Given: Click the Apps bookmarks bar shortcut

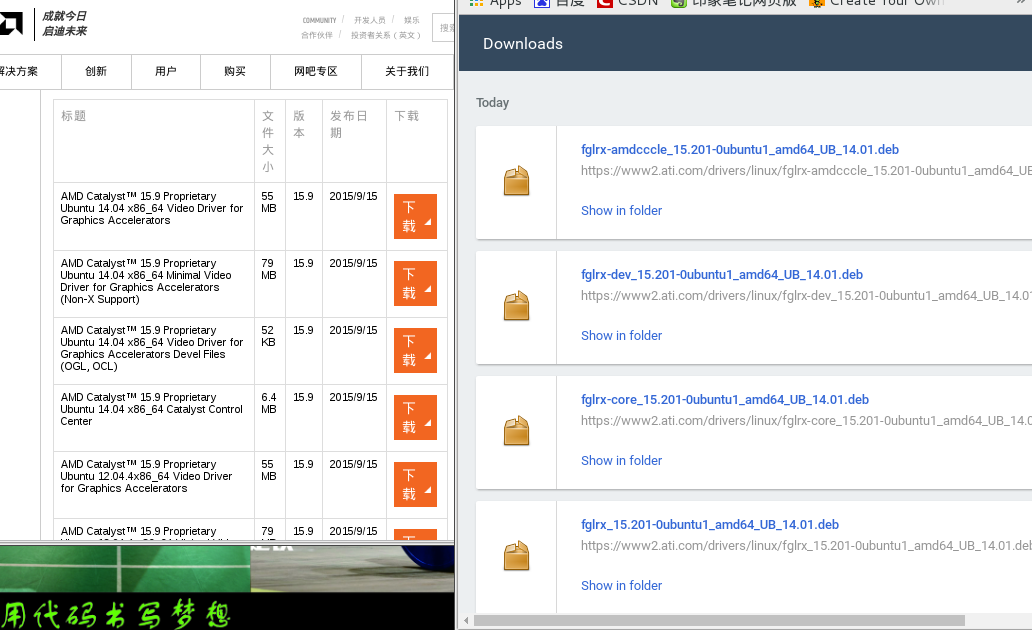Looking at the screenshot, I should 495,3.
